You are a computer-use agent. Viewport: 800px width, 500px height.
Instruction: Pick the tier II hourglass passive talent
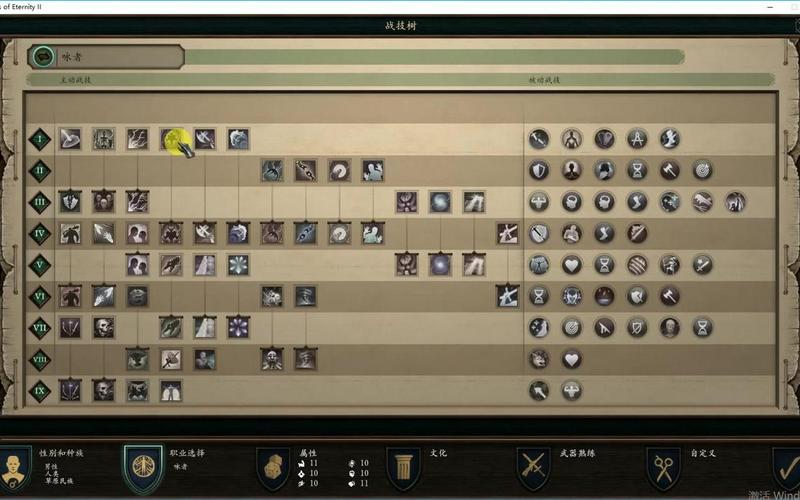[637, 170]
